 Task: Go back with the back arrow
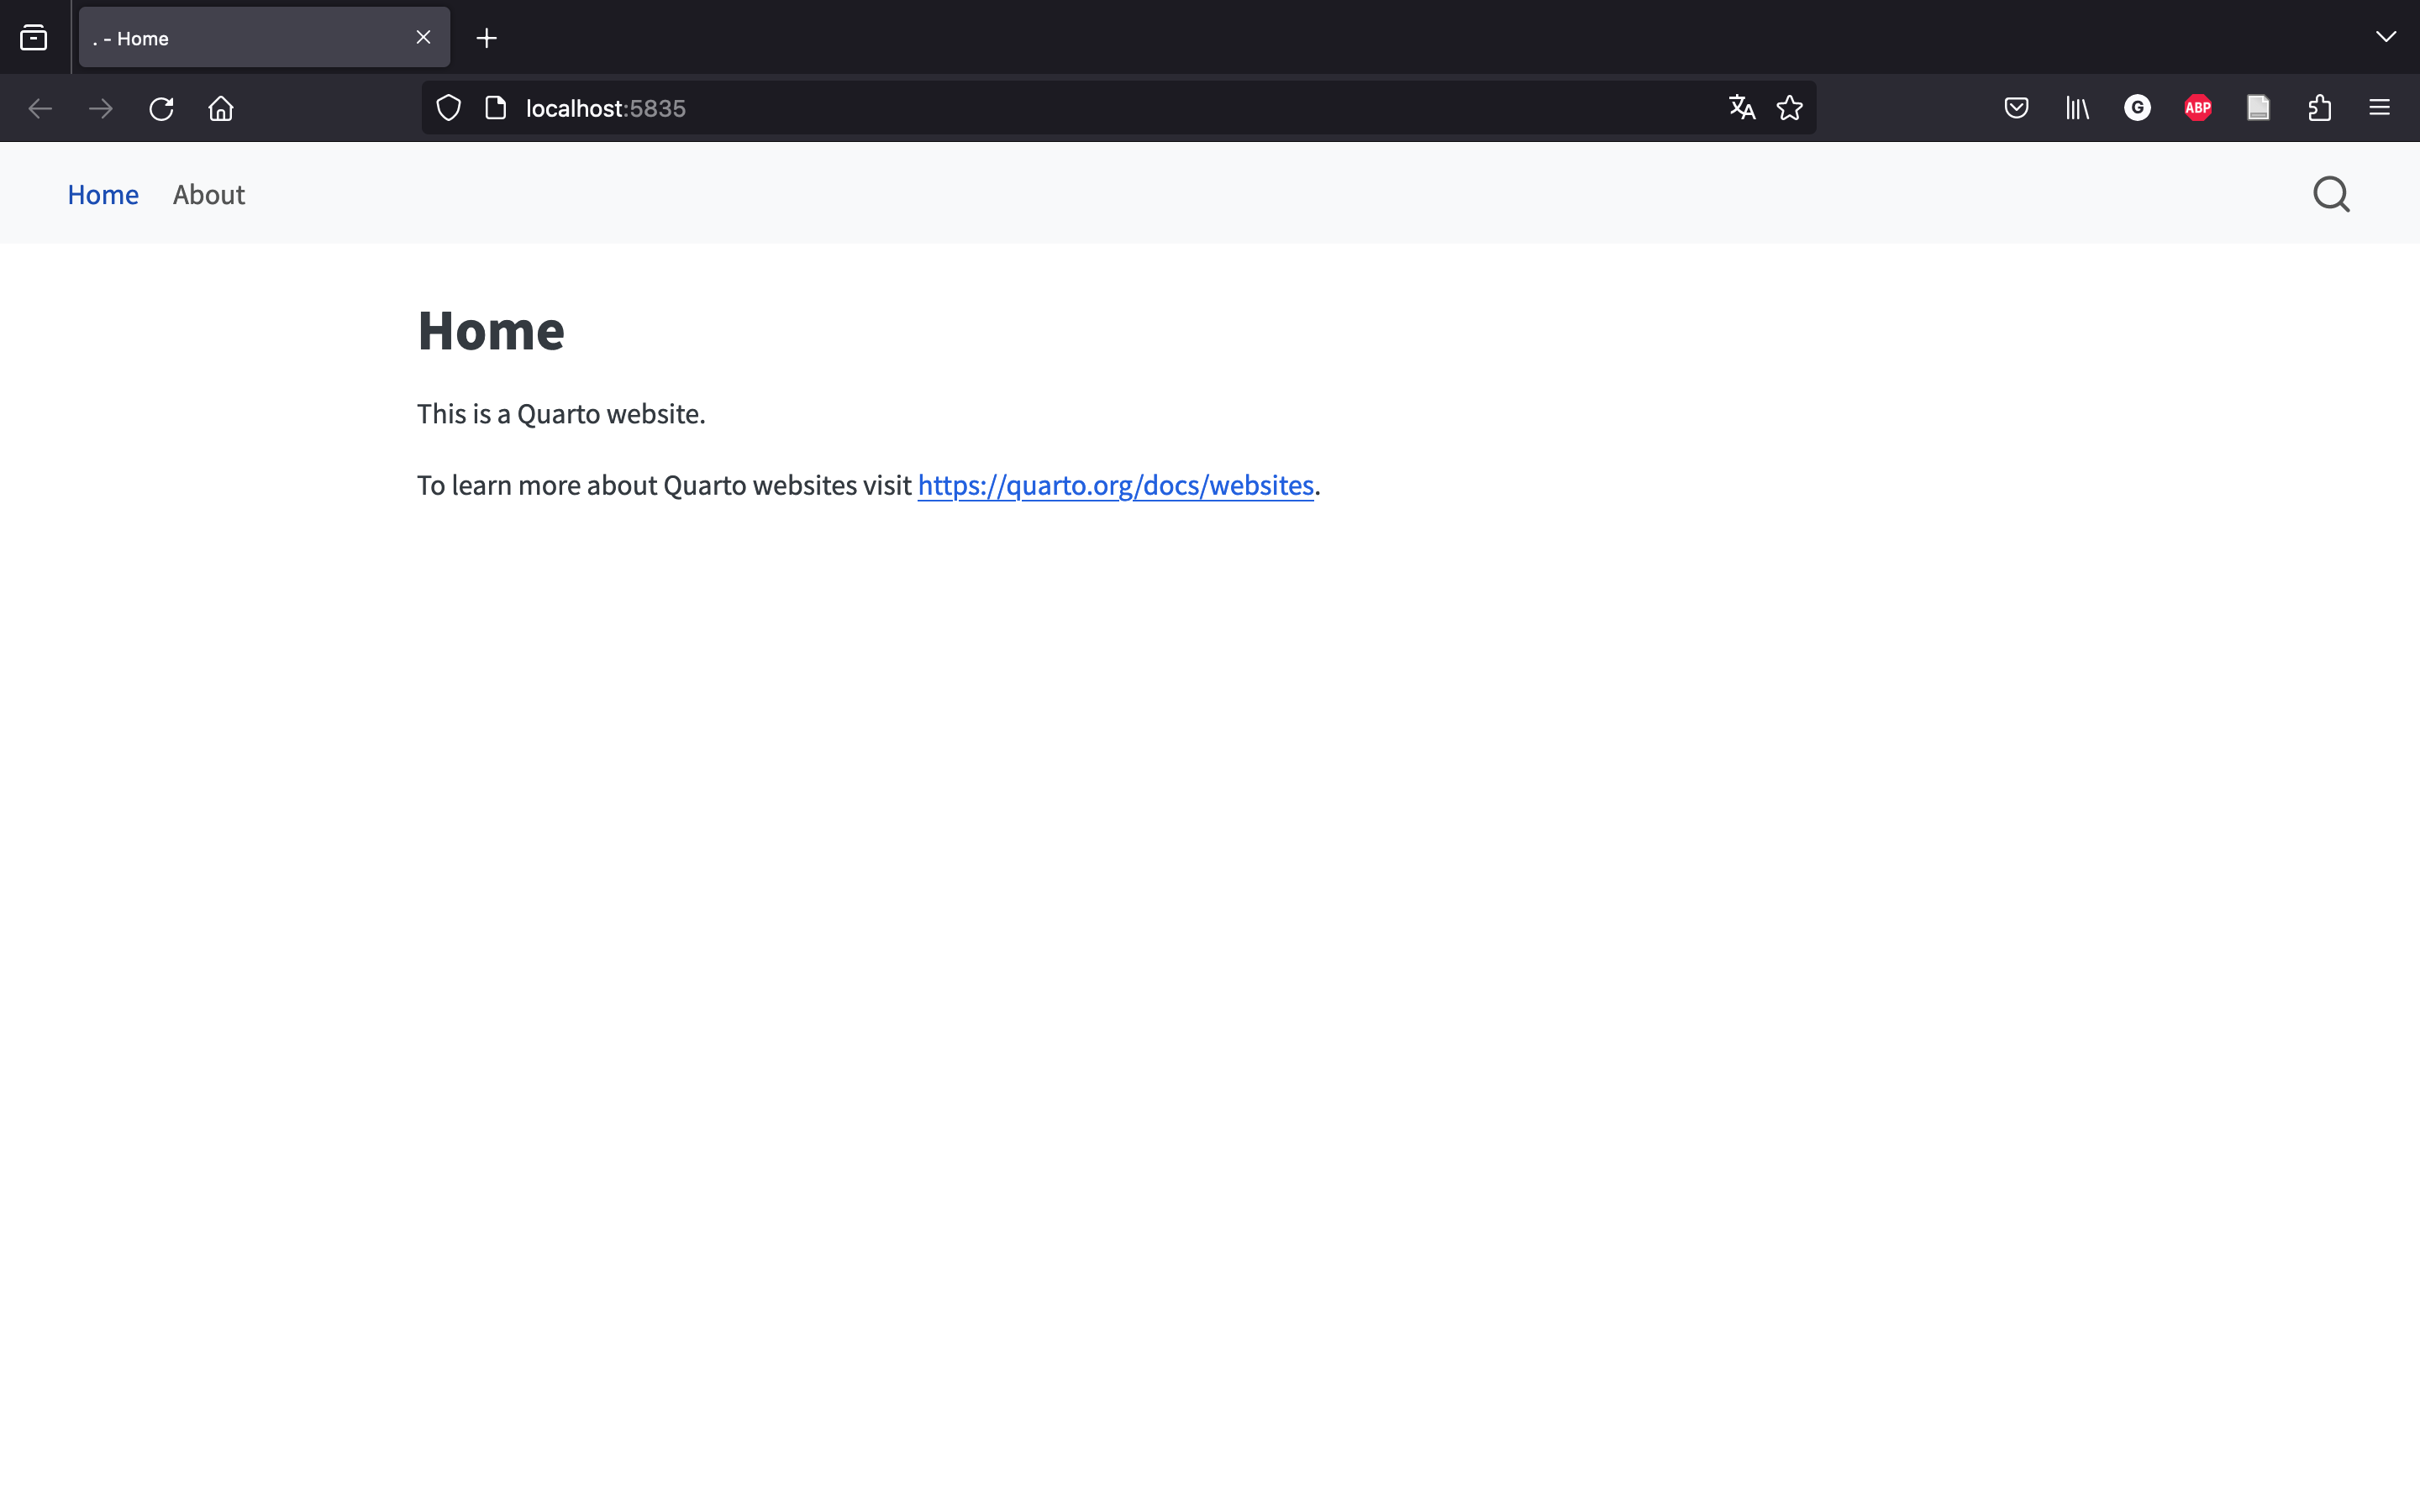[40, 108]
